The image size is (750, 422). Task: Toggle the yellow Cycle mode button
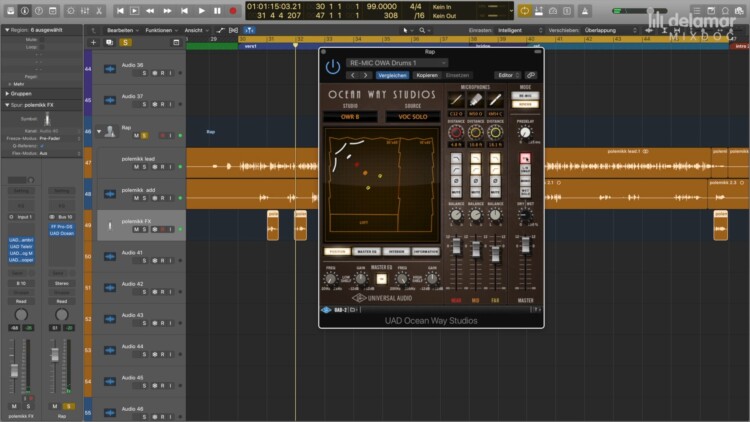click(525, 11)
